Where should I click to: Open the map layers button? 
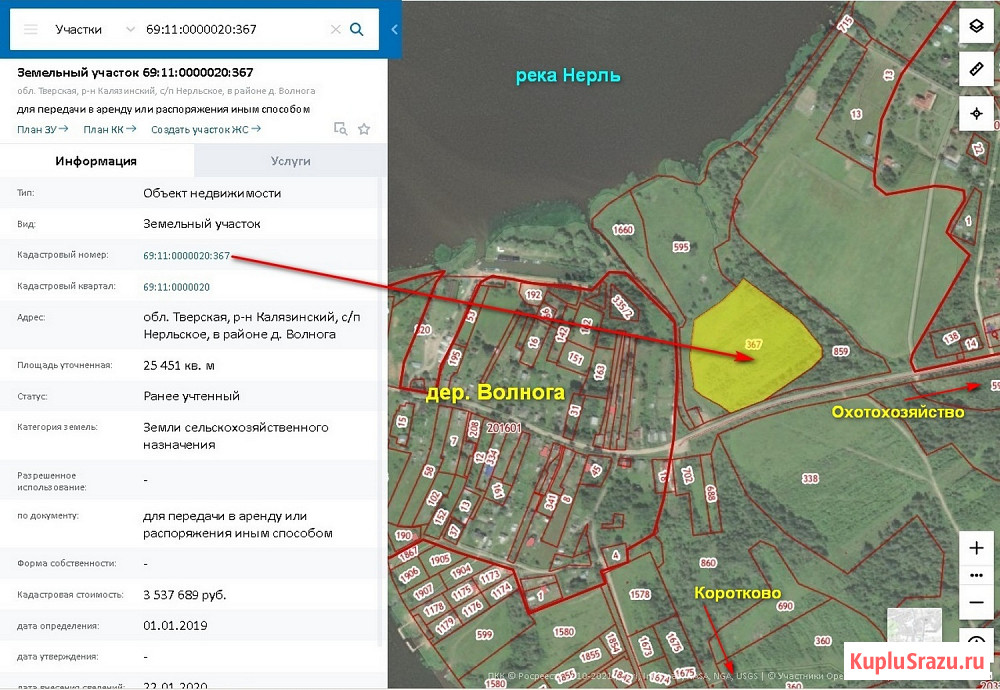click(x=976, y=26)
